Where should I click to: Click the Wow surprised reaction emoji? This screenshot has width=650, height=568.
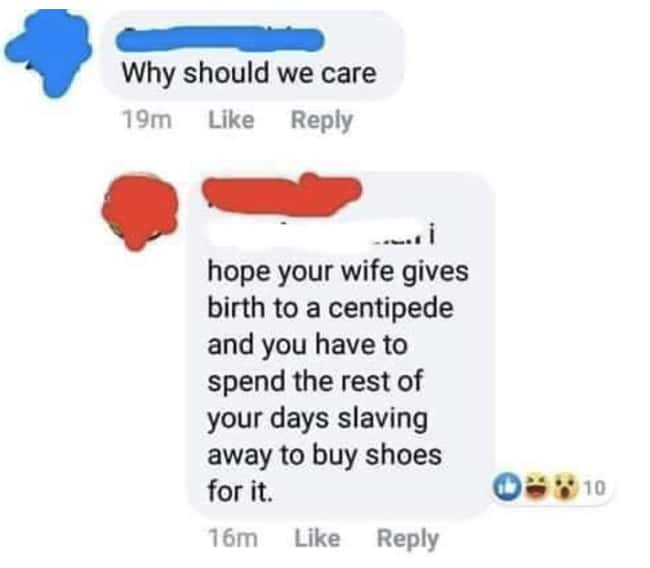tap(566, 487)
